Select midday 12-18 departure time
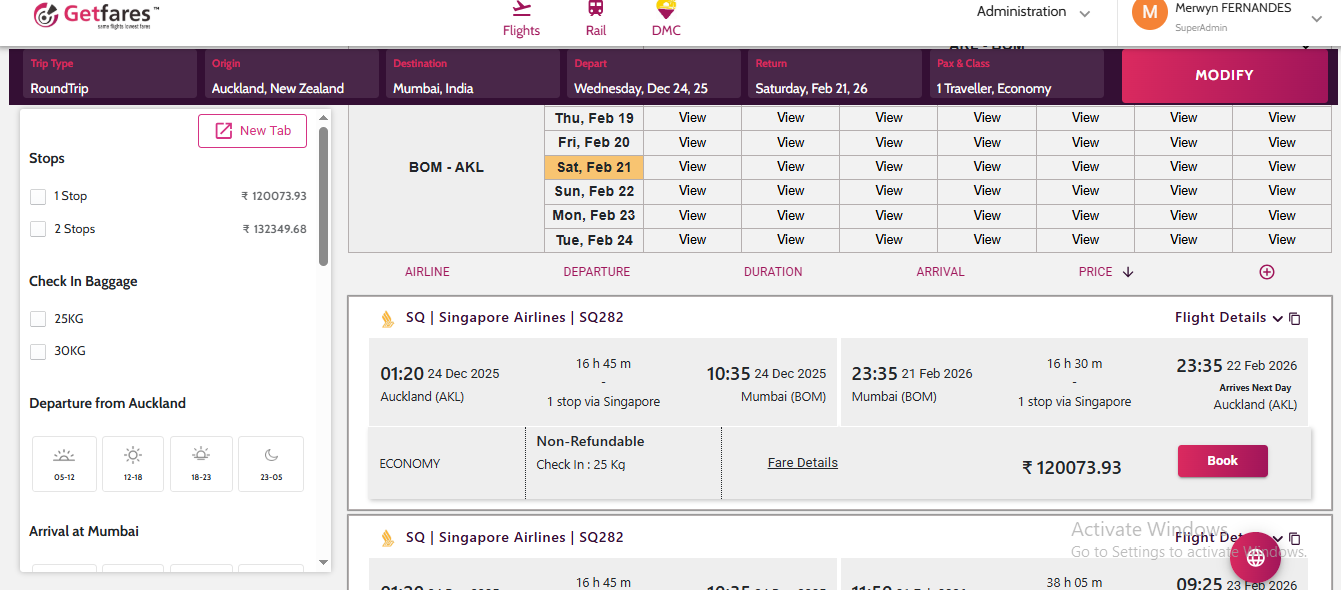 click(x=133, y=463)
